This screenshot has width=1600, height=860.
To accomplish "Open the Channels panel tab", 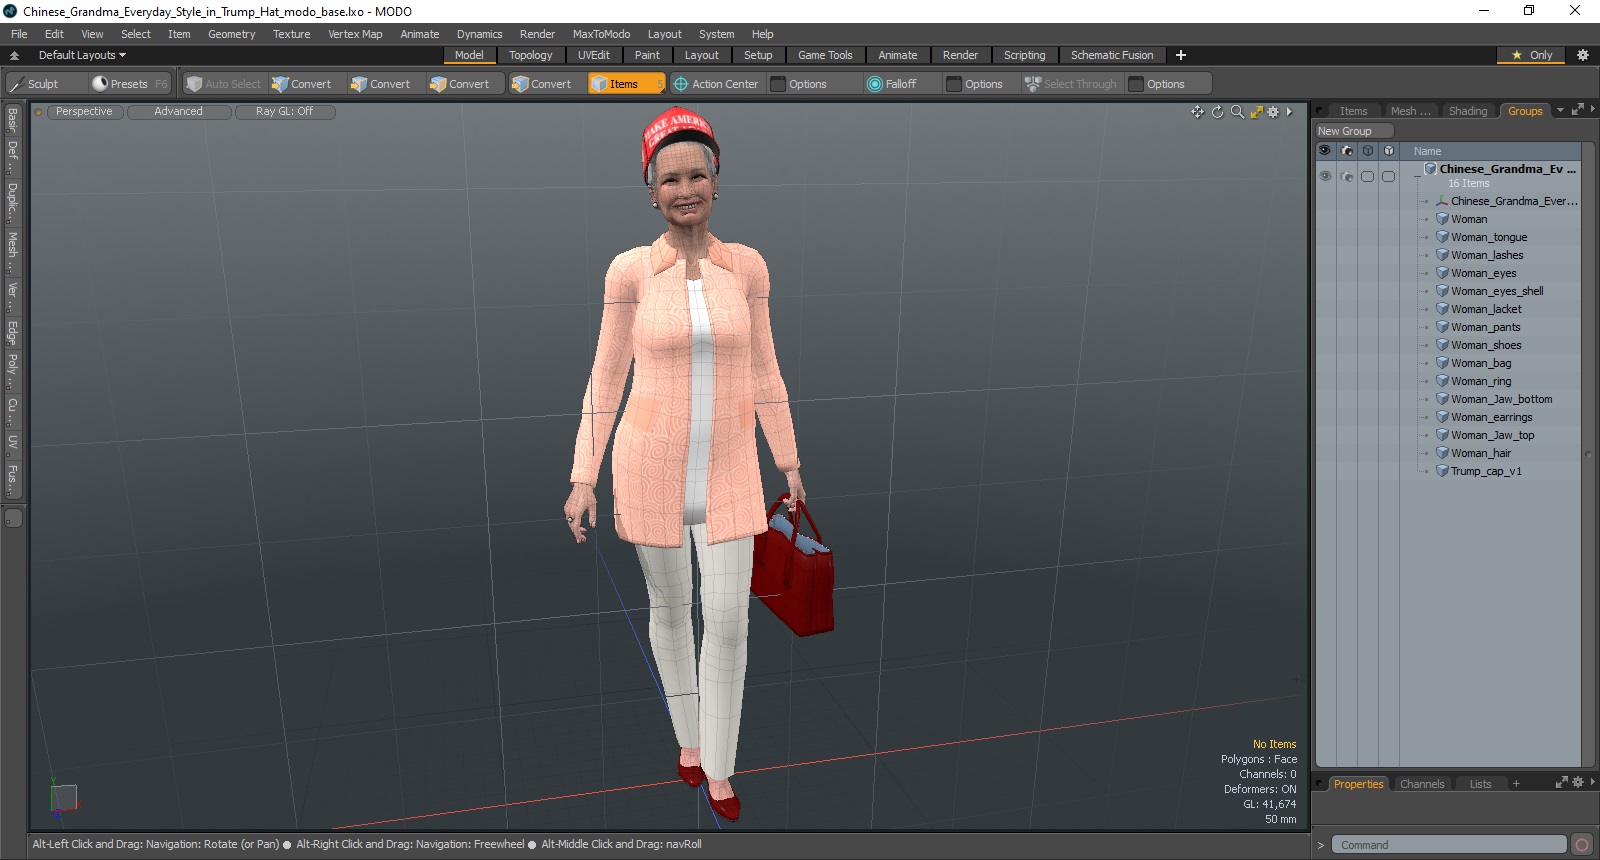I will pos(1422,784).
